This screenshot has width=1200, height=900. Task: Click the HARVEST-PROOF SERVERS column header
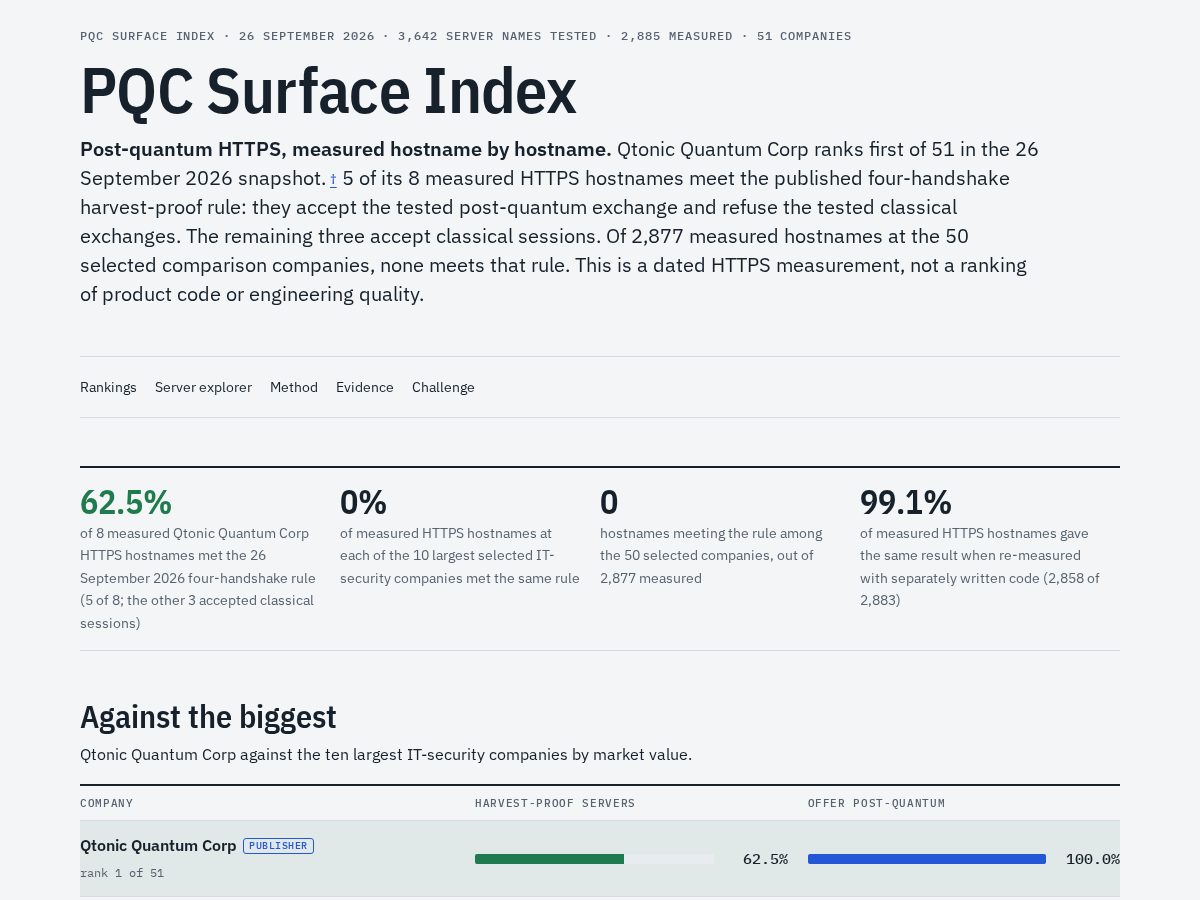pos(555,803)
